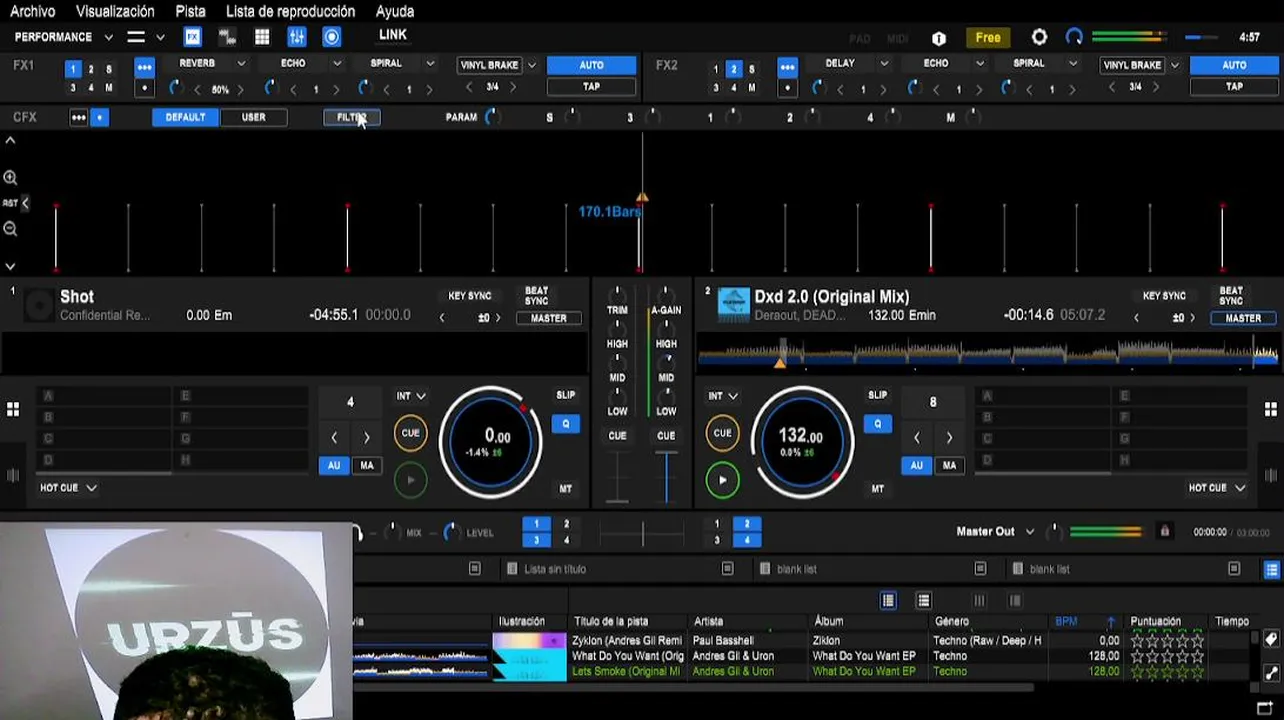The height and width of the screenshot is (720, 1284).
Task: Adjust the CFX PARAM knob
Action: [x=491, y=117]
